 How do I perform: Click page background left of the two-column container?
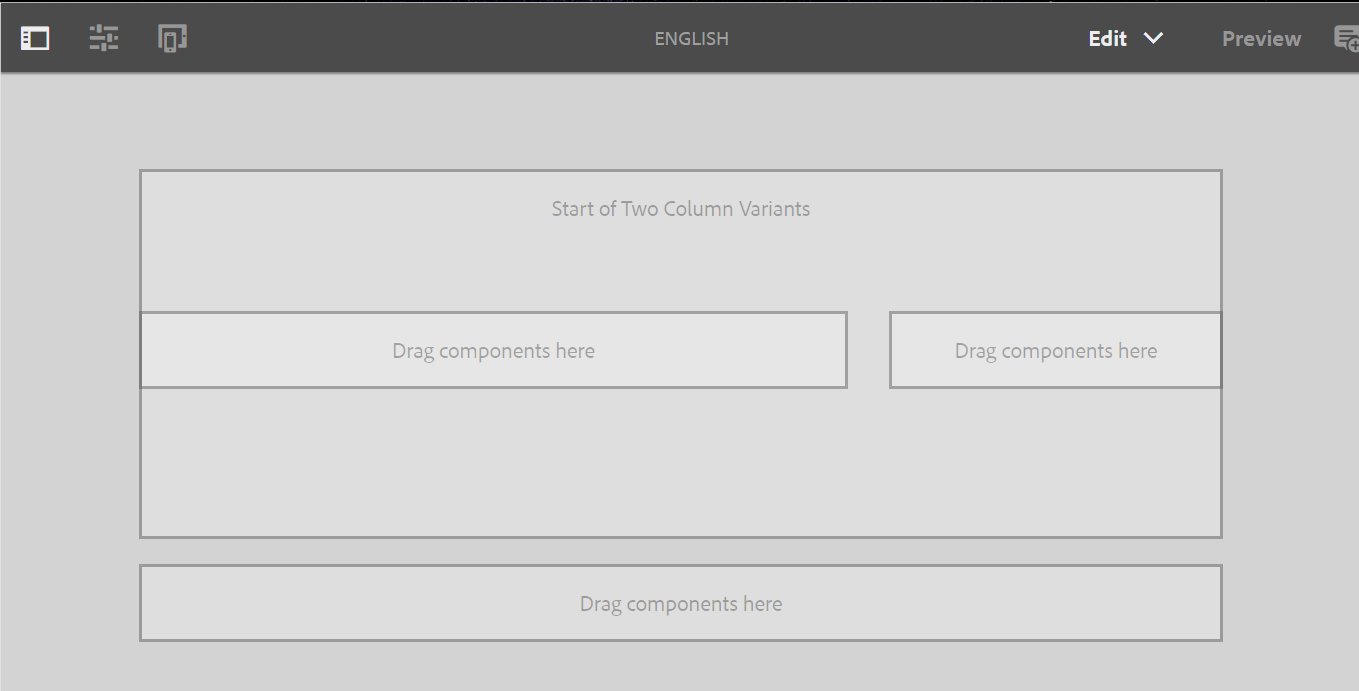coord(70,350)
